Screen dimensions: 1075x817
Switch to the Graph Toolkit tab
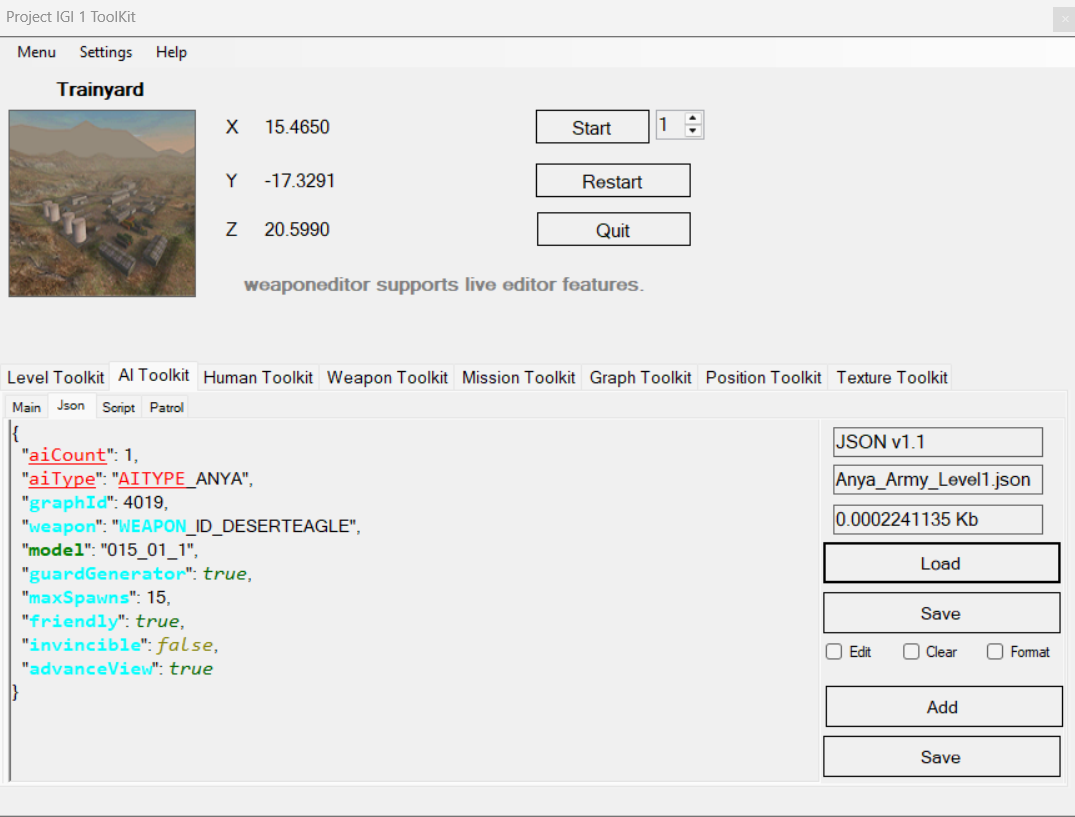coord(640,378)
